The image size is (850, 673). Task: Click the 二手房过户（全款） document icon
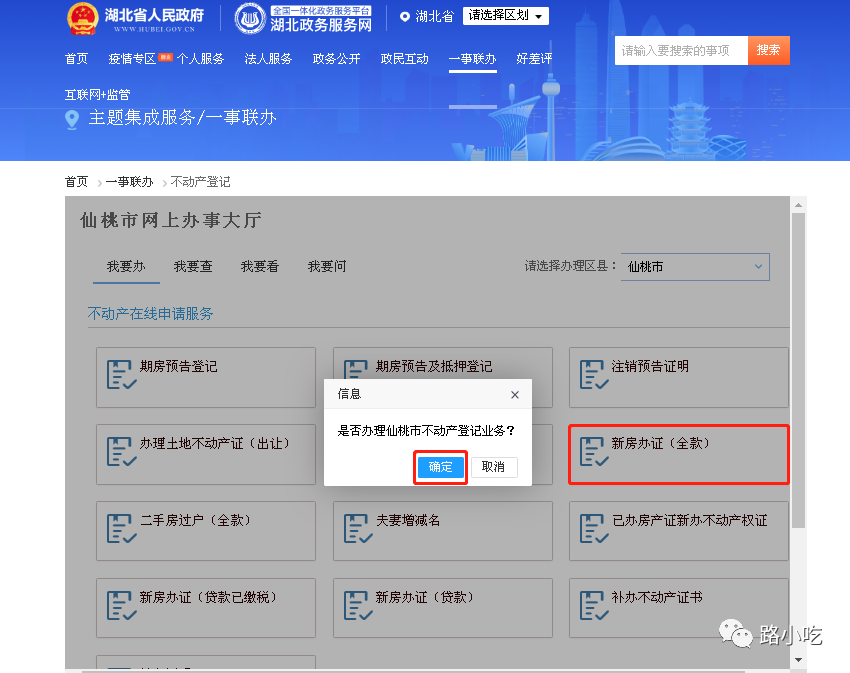pos(121,529)
